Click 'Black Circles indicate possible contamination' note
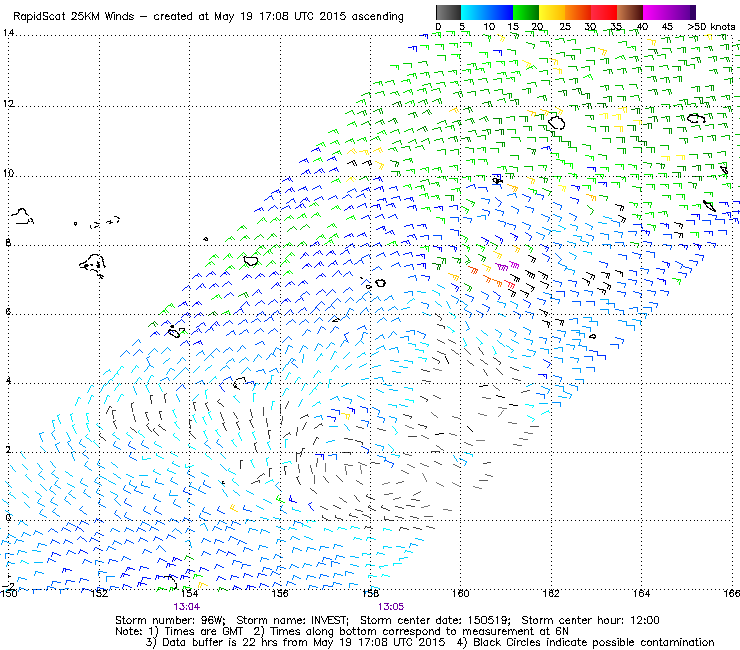Image resolution: width=740 pixels, height=650 pixels. point(594,642)
